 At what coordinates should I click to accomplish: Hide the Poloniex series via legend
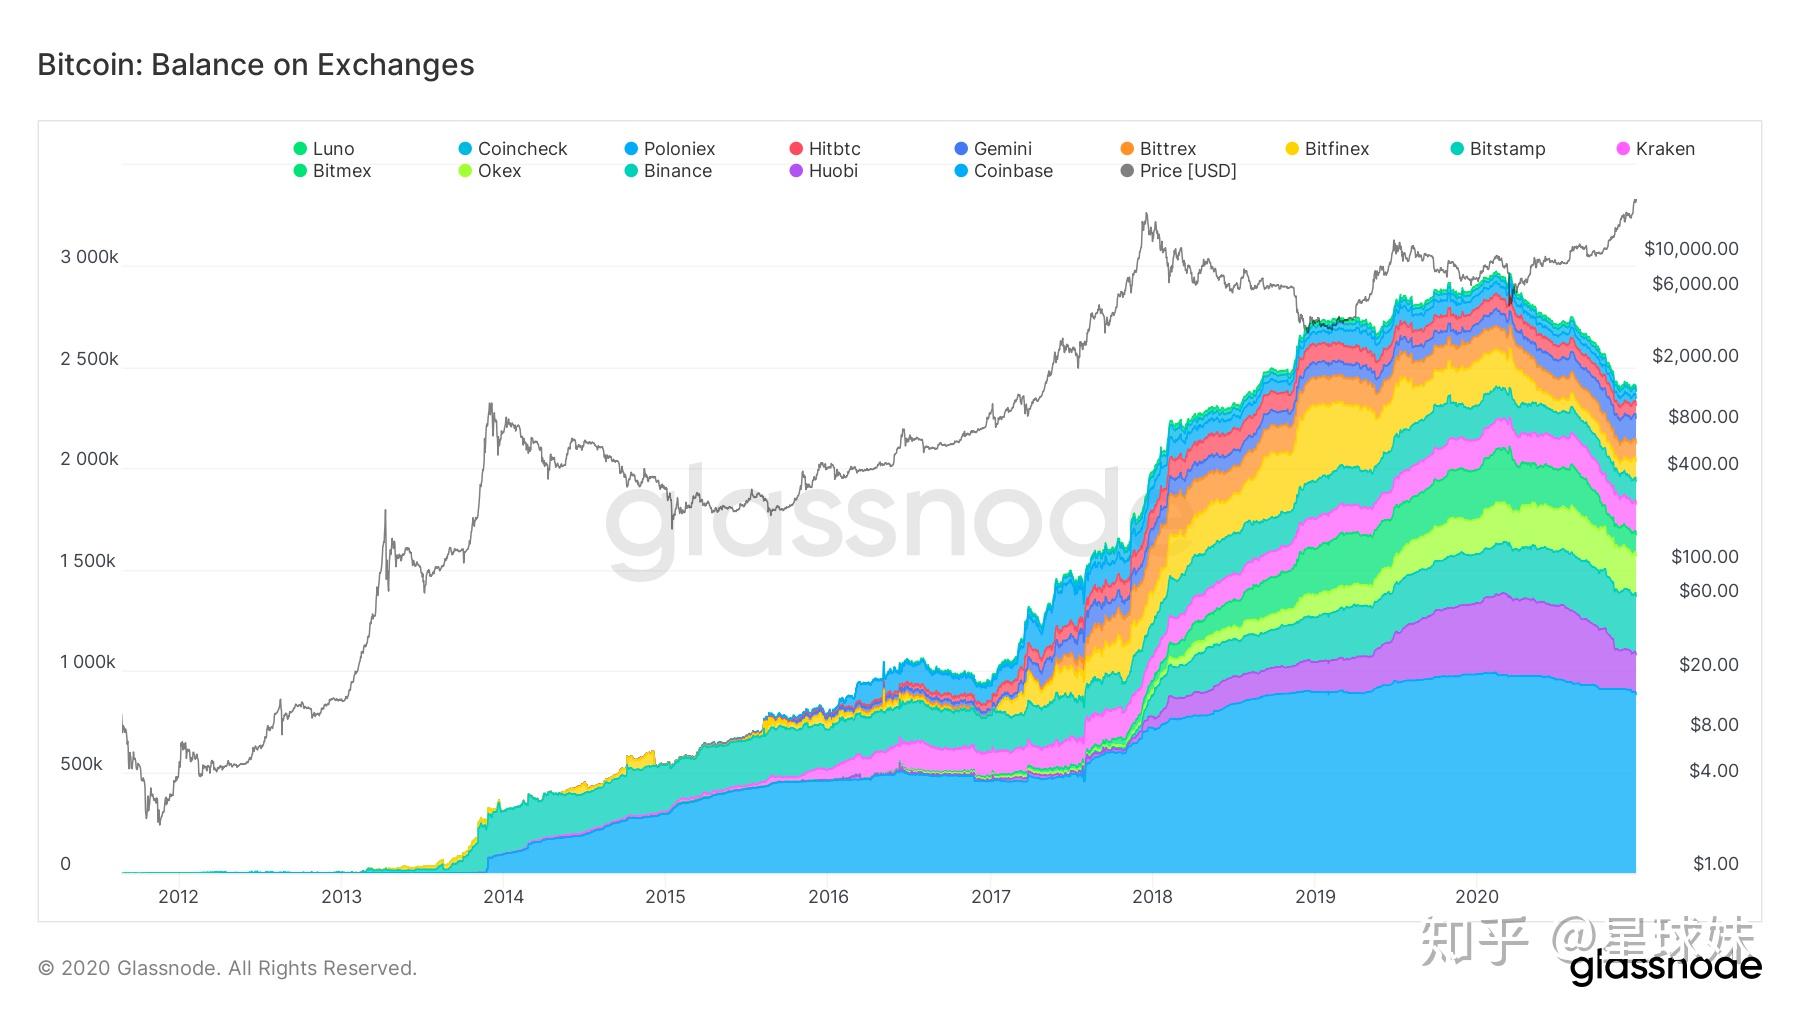[x=669, y=149]
